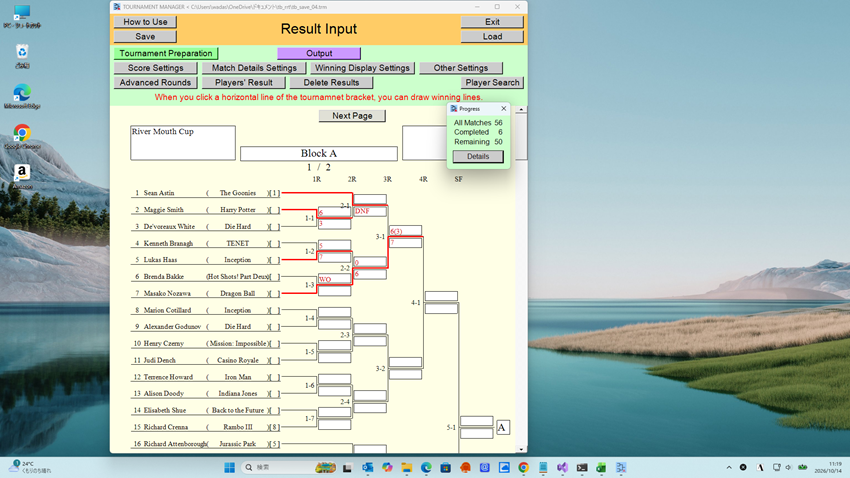Viewport: 850px width, 478px height.
Task: Open the How to Use help
Action: coord(145,22)
